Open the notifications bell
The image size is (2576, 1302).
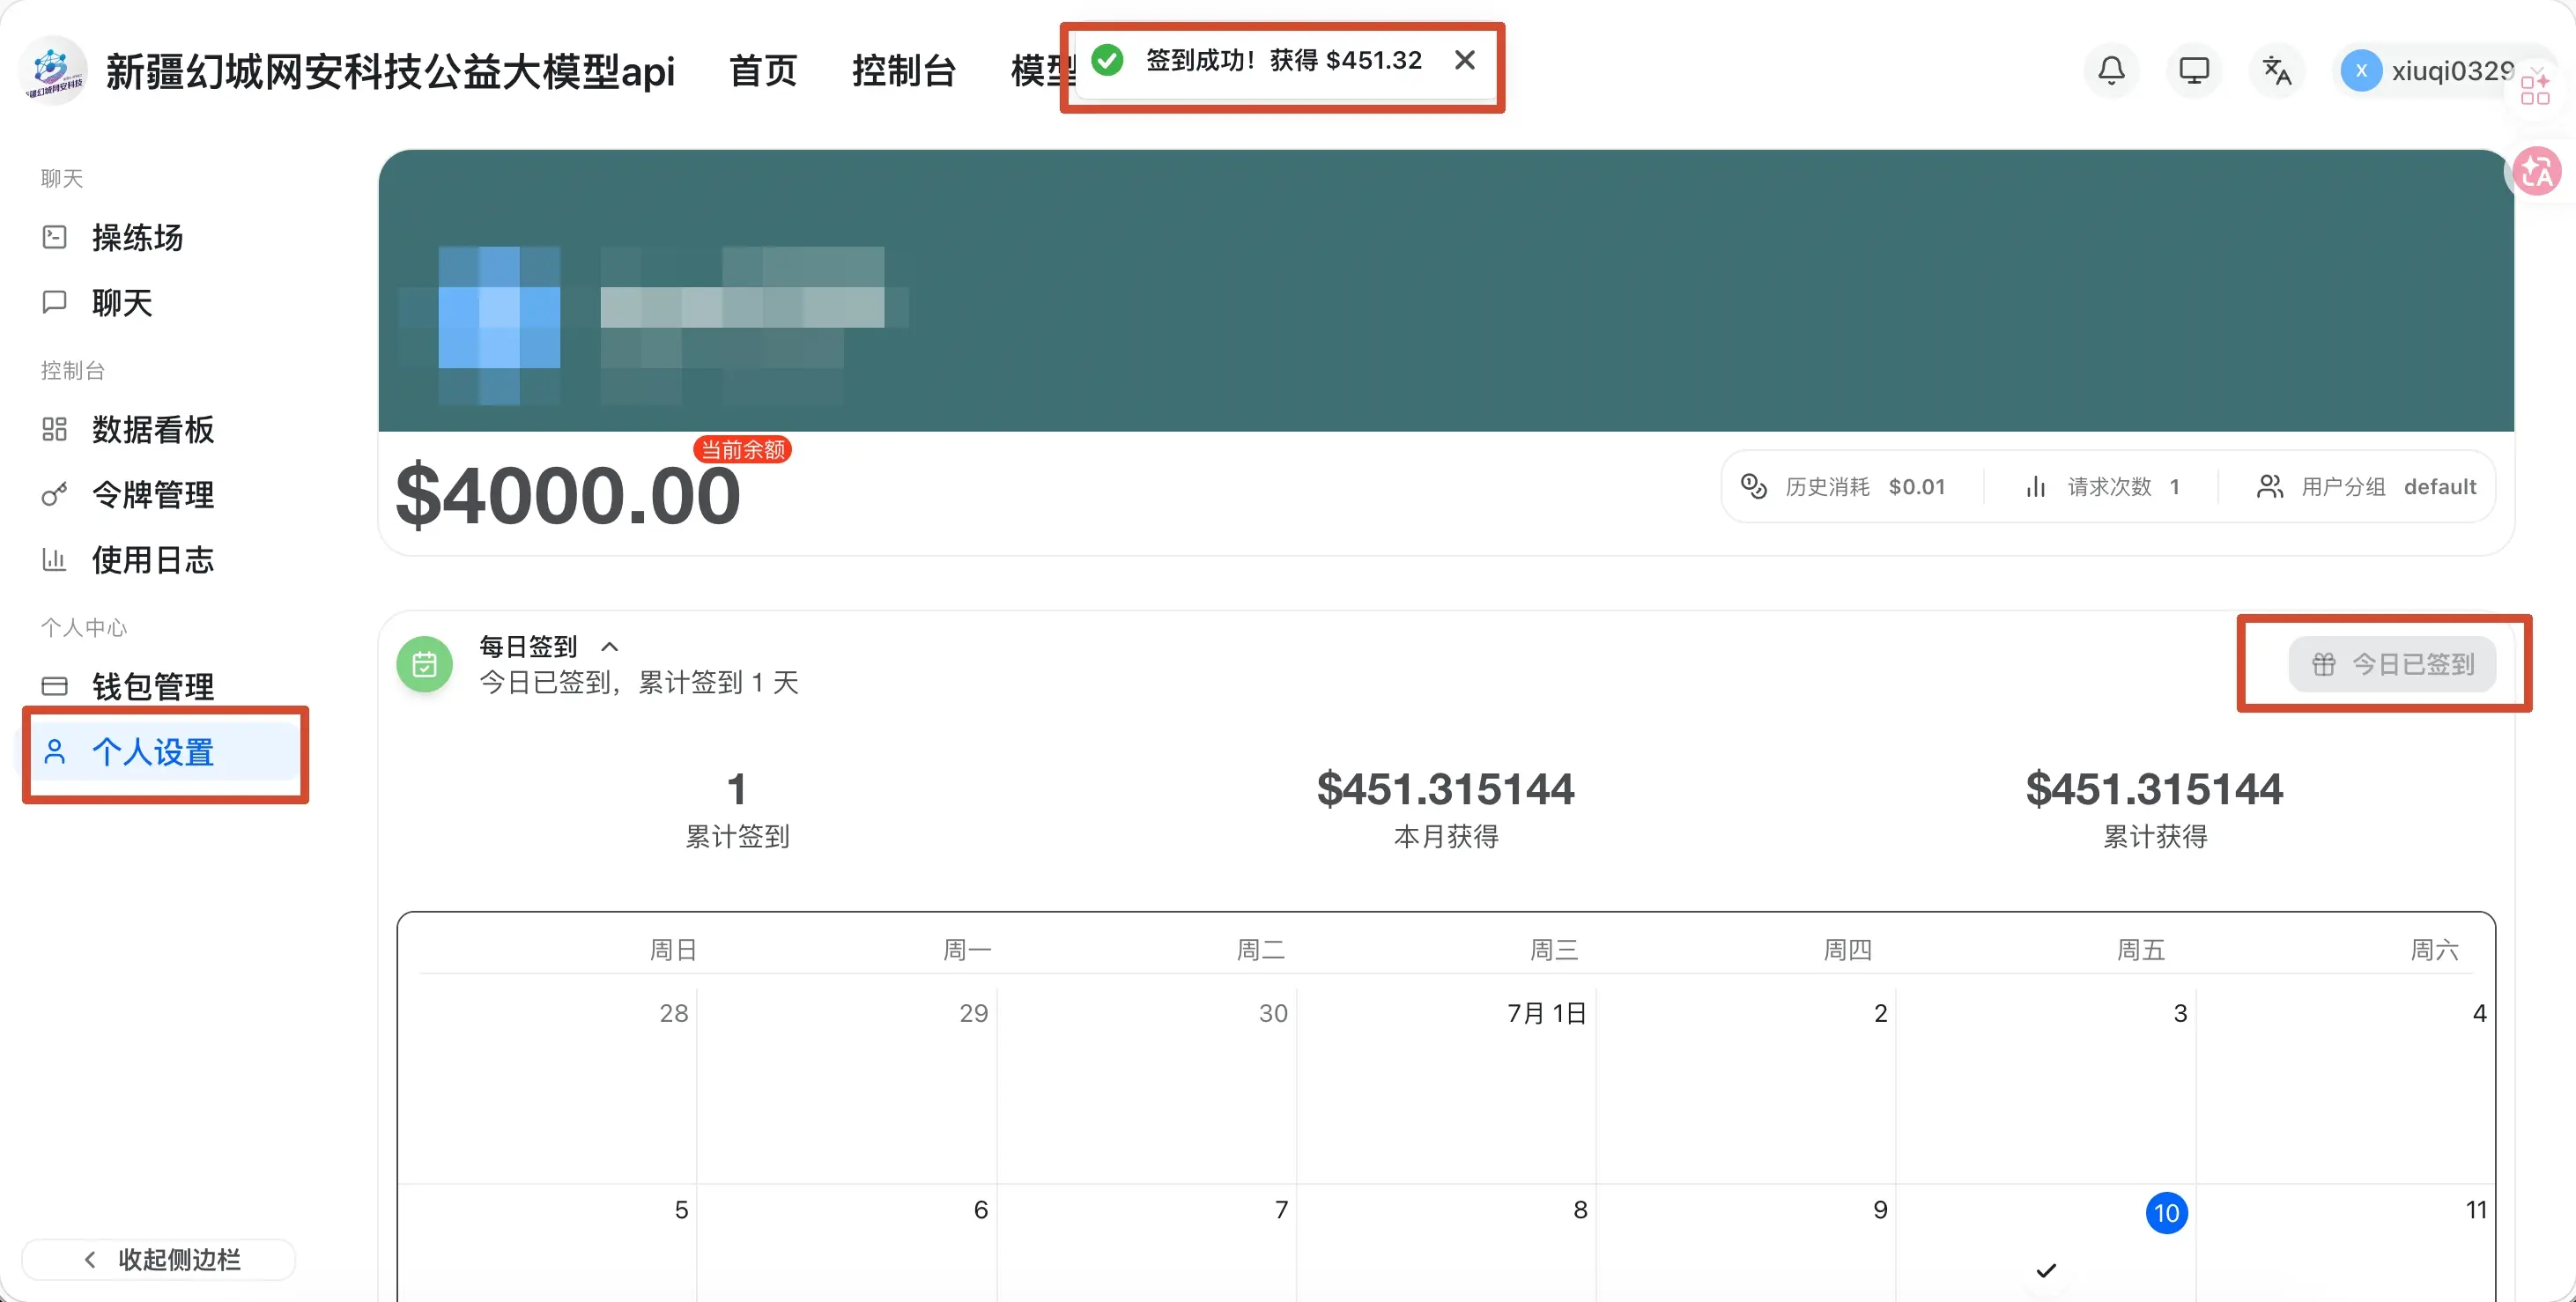click(x=2111, y=70)
